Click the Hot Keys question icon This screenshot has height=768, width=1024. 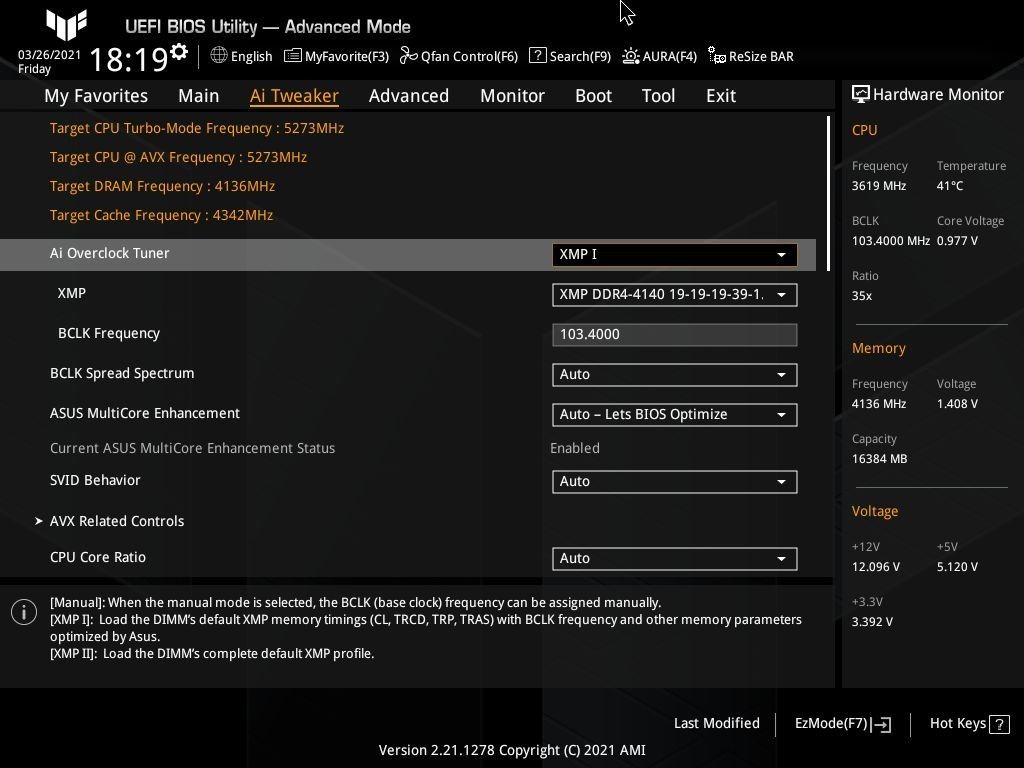999,724
